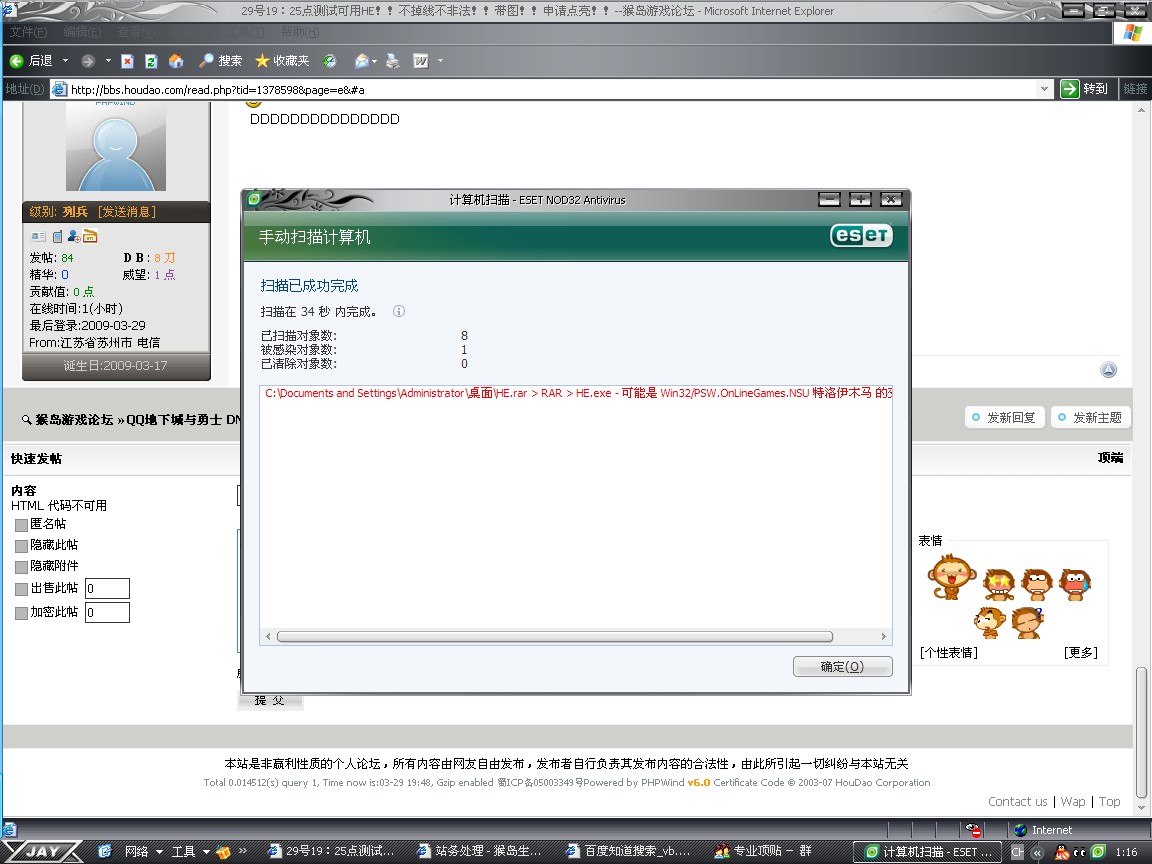Insert the crying monkey emoticon
Image resolution: width=1152 pixels, height=864 pixels.
tap(1074, 585)
